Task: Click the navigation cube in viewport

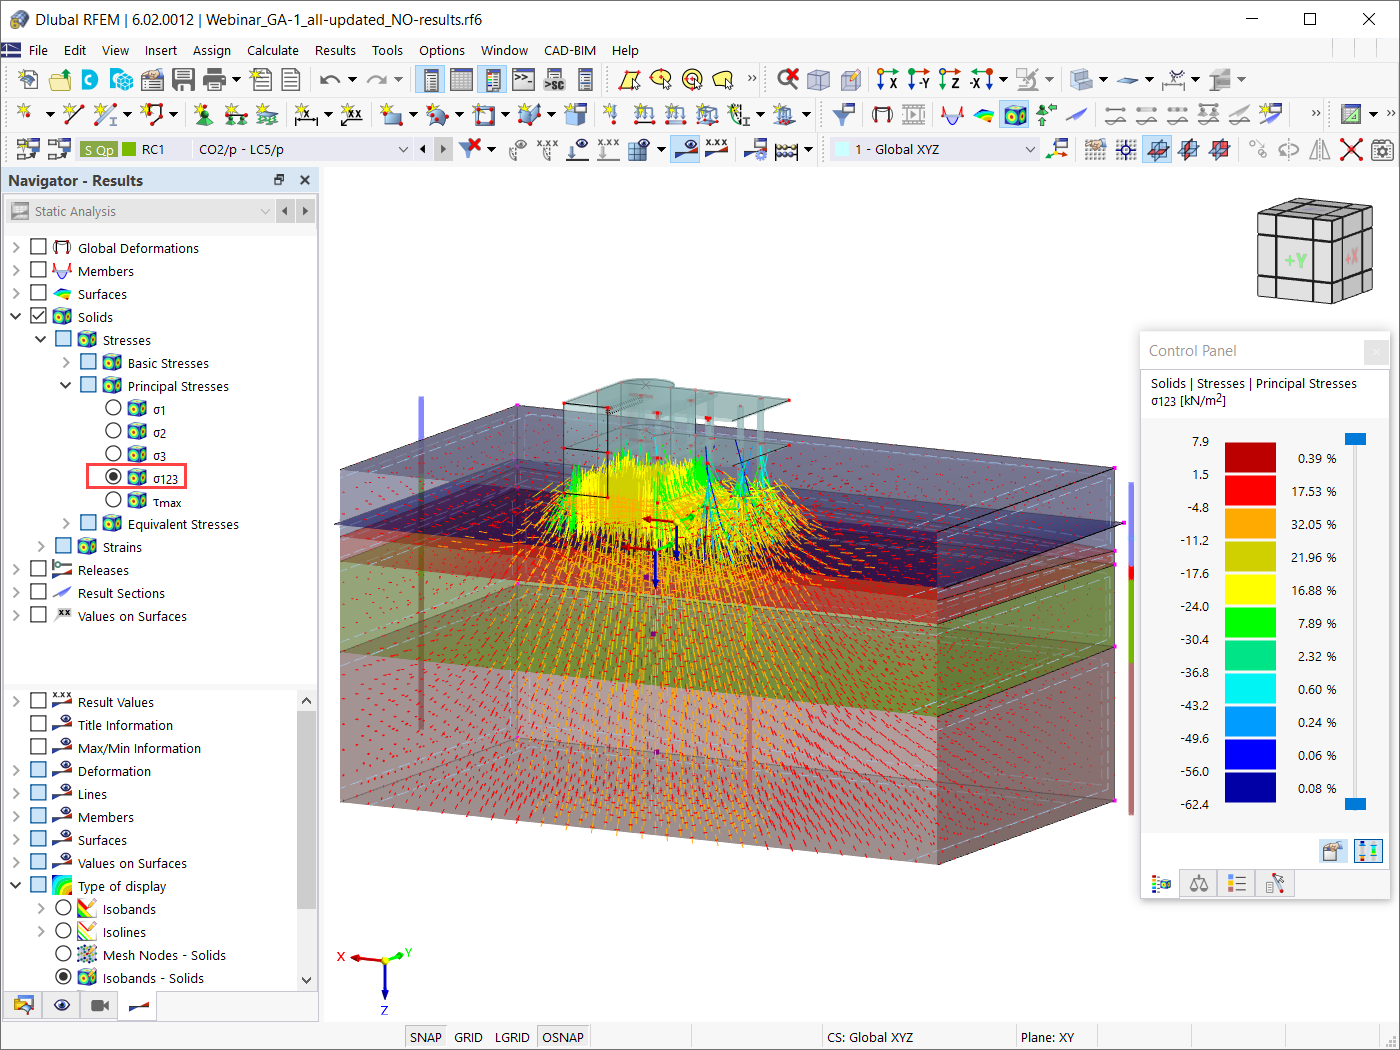Action: point(1314,250)
